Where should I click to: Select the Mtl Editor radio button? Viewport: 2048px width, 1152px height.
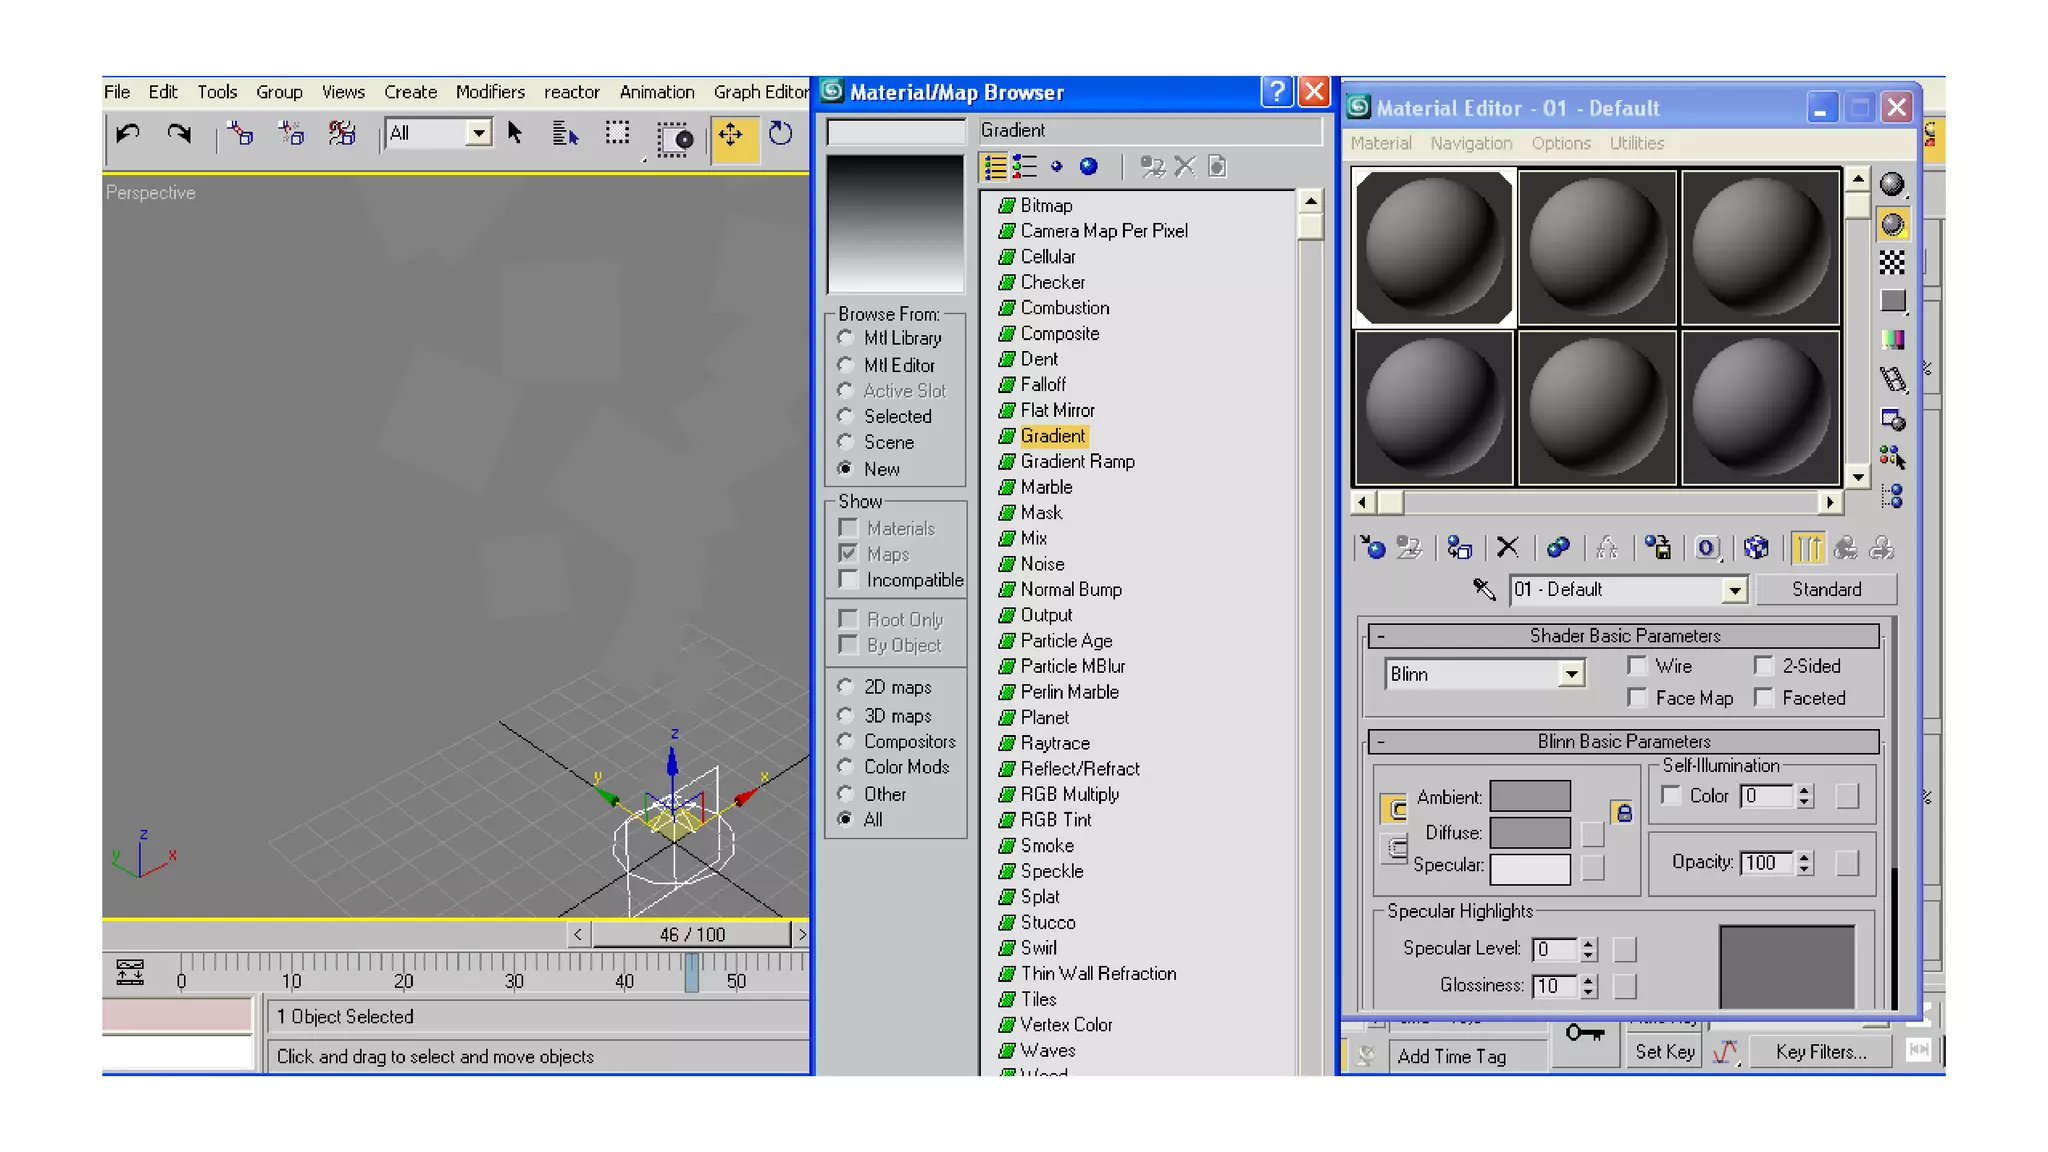(x=846, y=365)
